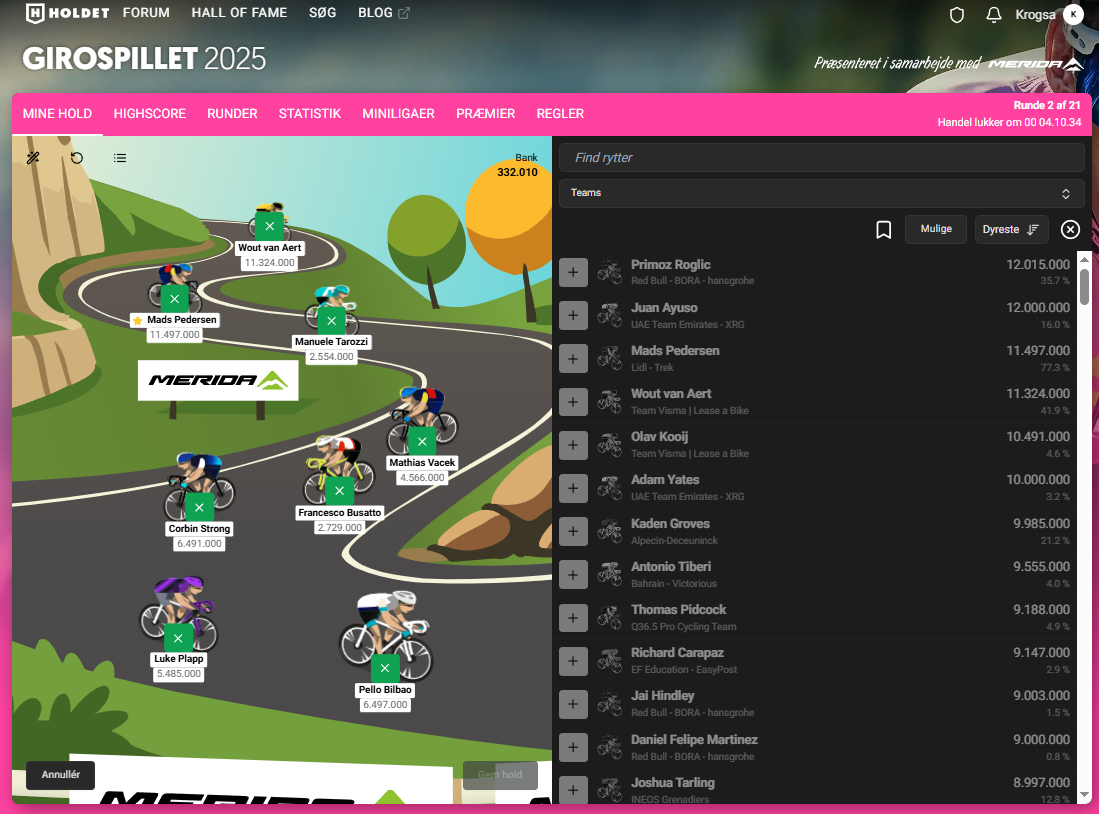Toggle the bookmark filter icon
Viewport: 1099px width, 814px height.
click(883, 229)
